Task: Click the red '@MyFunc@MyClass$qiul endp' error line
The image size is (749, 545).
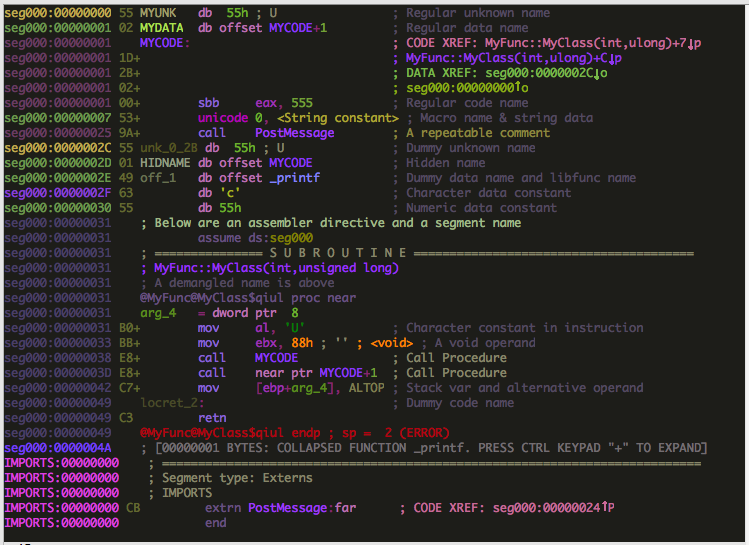Action: point(294,433)
